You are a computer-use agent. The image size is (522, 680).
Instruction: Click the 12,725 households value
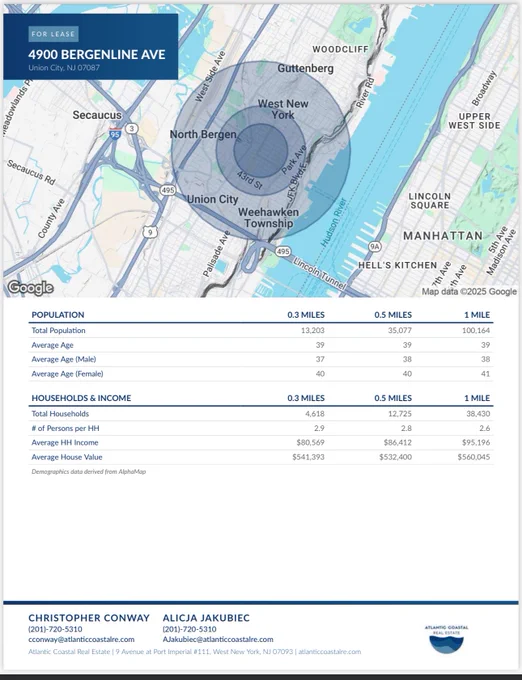[400, 414]
